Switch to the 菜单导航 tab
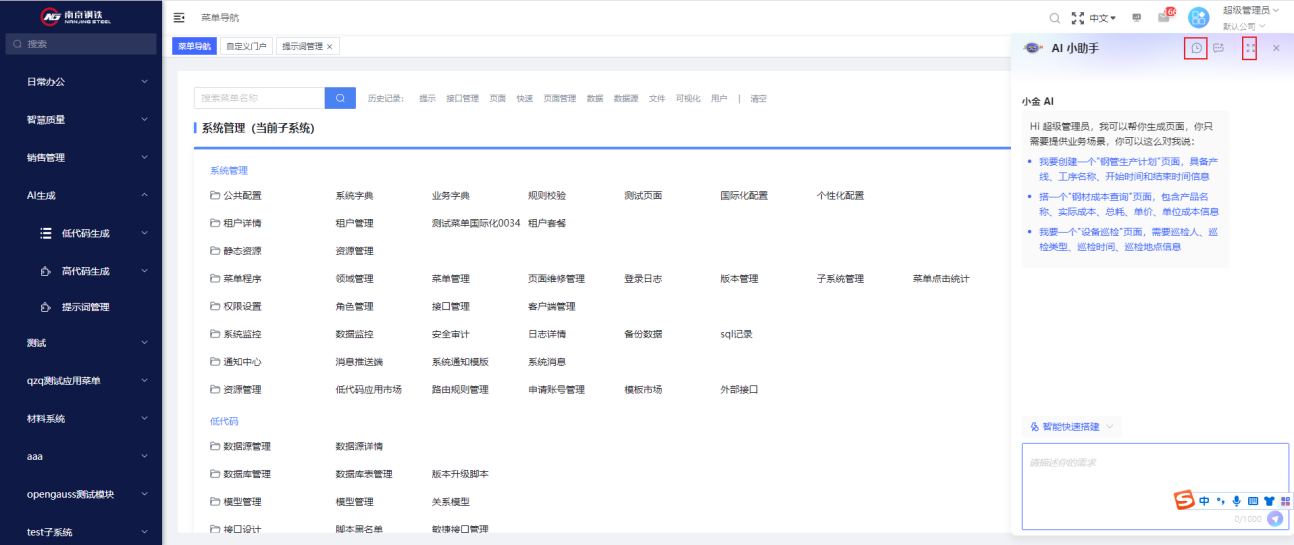 [194, 46]
